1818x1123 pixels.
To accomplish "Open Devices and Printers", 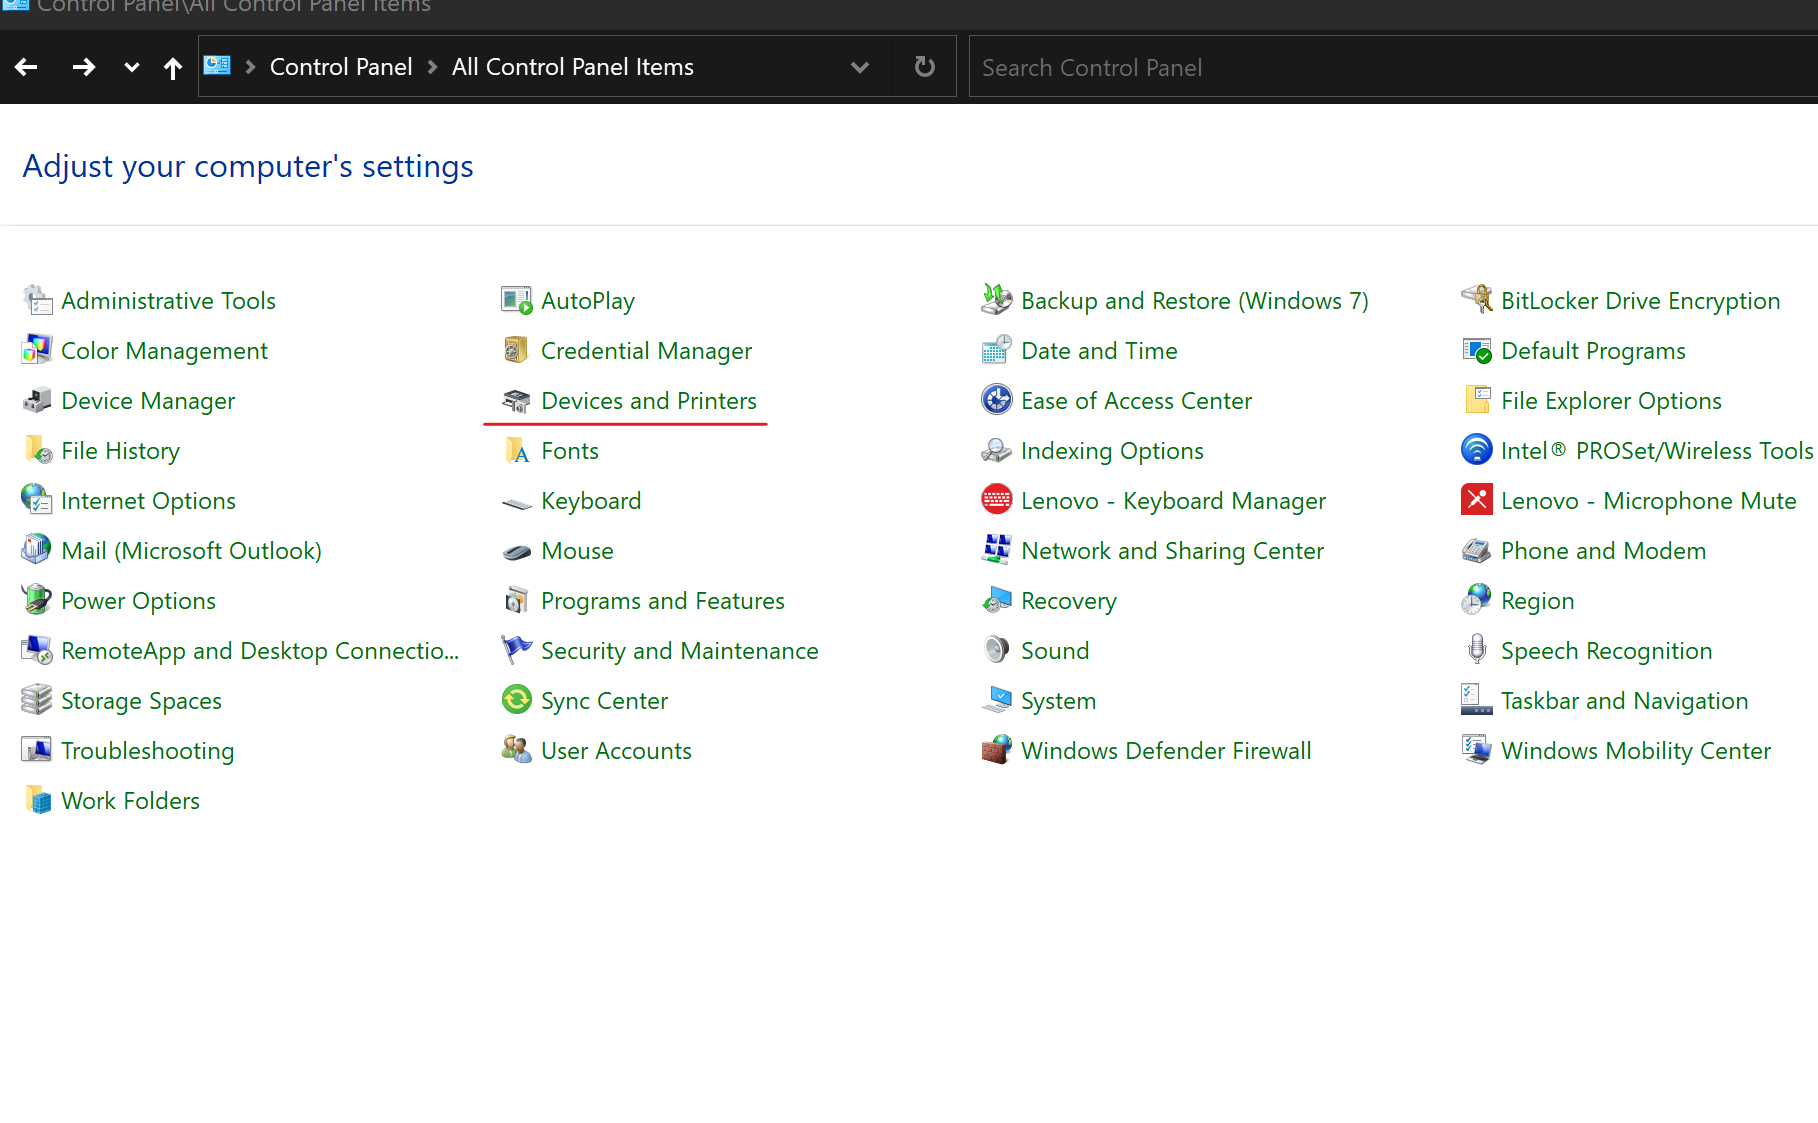I will (648, 400).
